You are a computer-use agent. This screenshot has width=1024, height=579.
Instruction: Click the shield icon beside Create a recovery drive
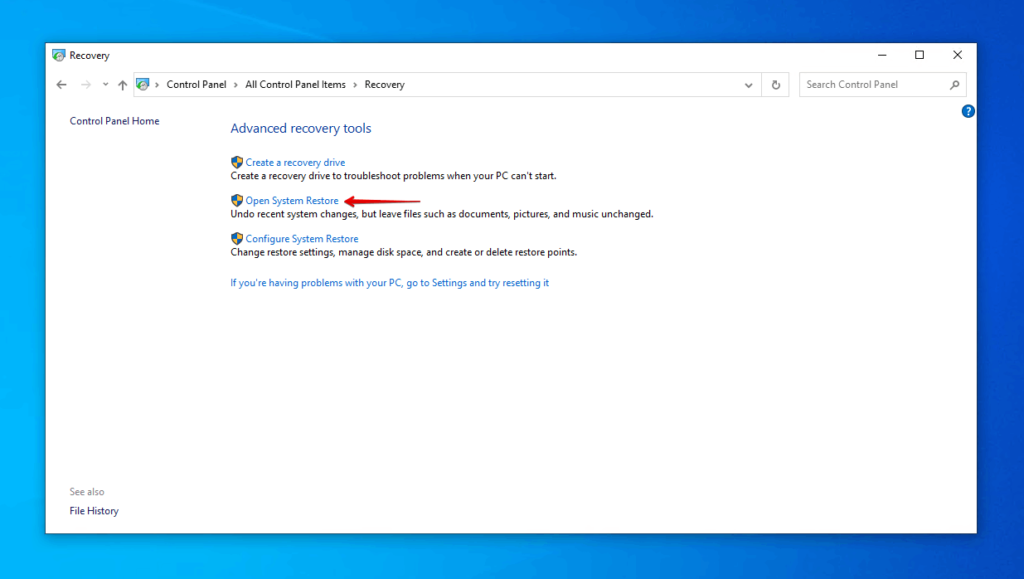point(237,162)
